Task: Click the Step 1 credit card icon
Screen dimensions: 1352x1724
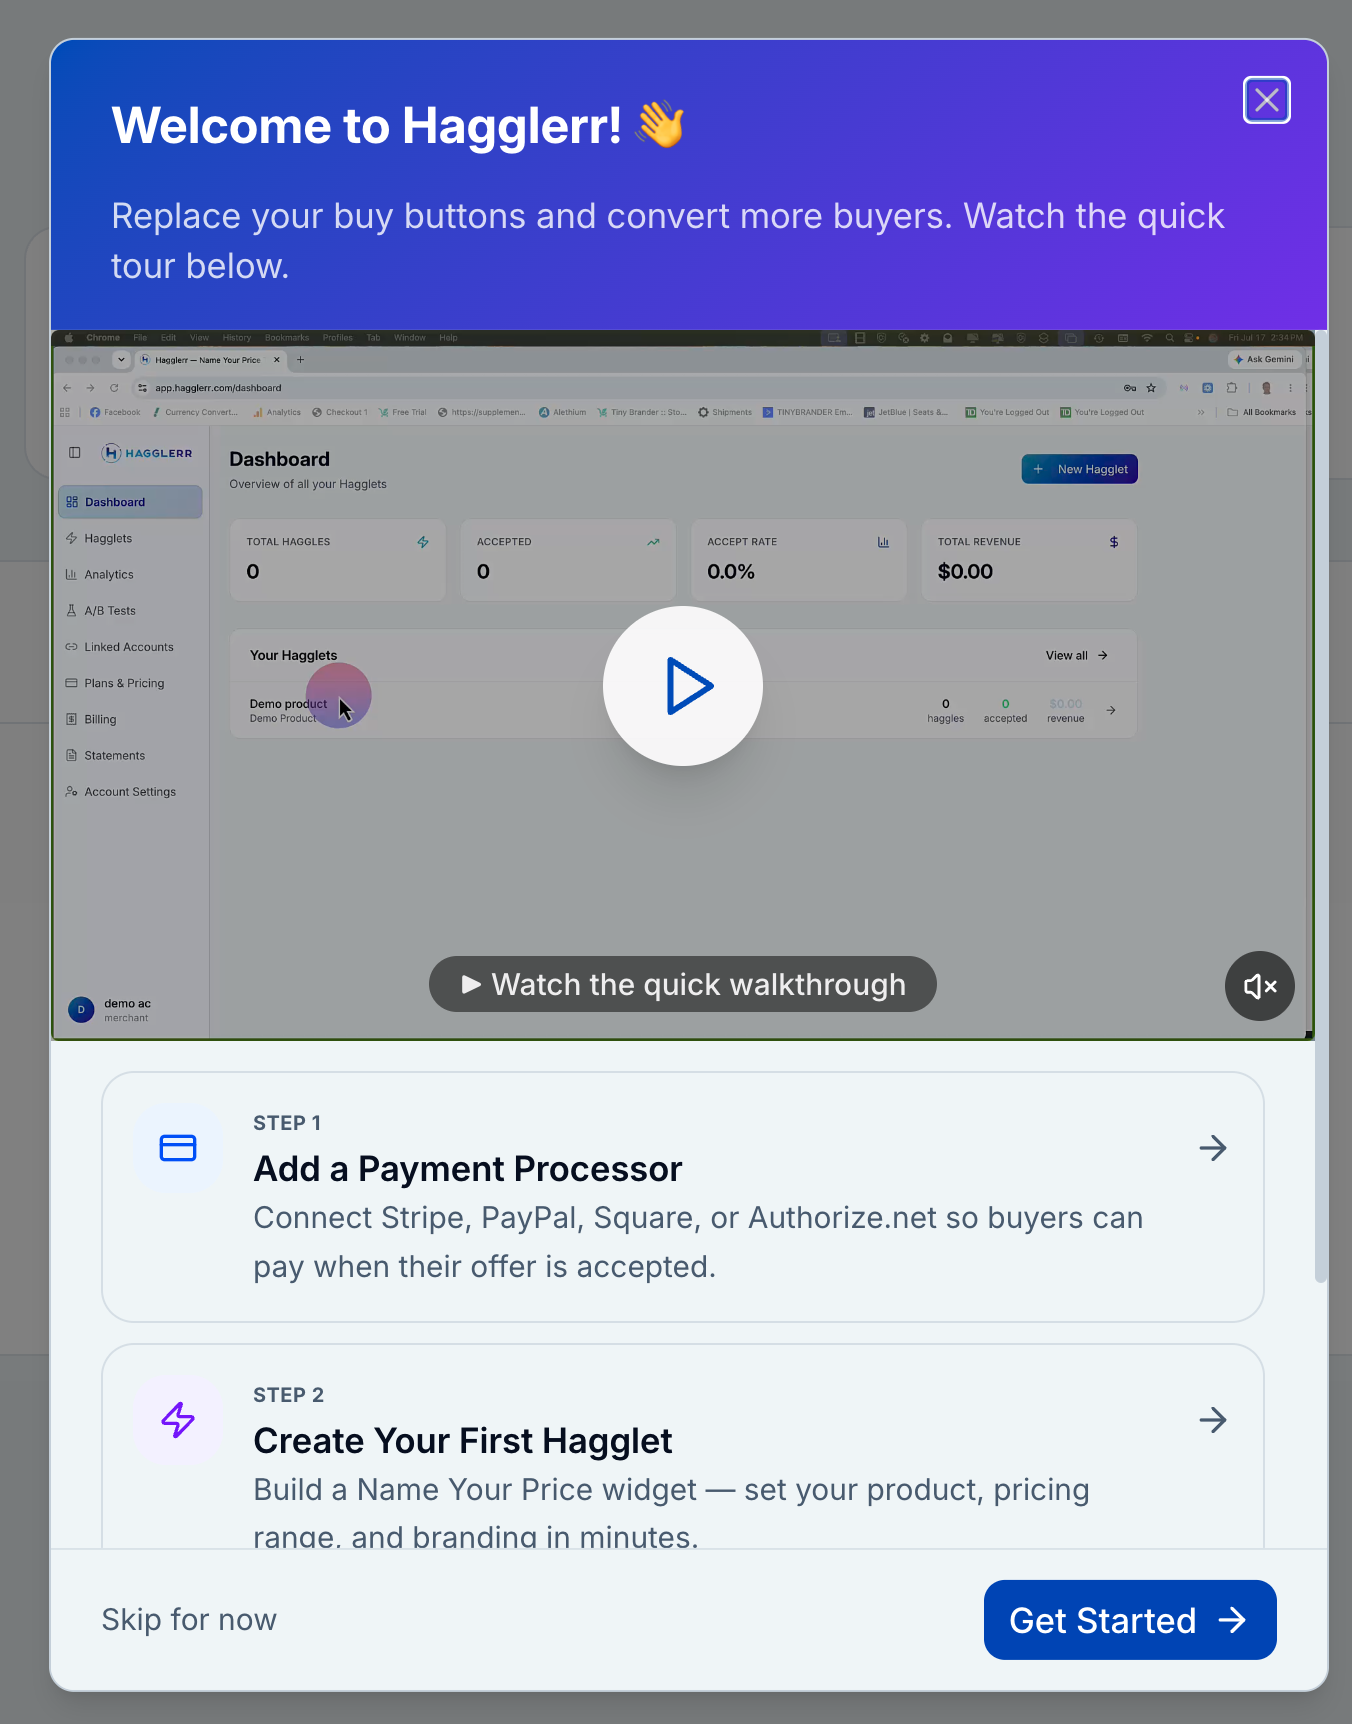Action: coord(178,1148)
